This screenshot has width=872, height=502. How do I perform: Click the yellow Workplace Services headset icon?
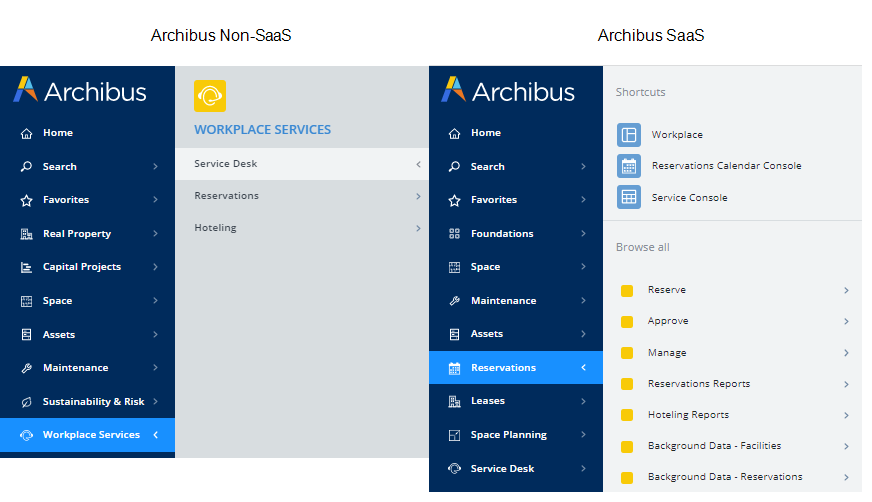[210, 96]
